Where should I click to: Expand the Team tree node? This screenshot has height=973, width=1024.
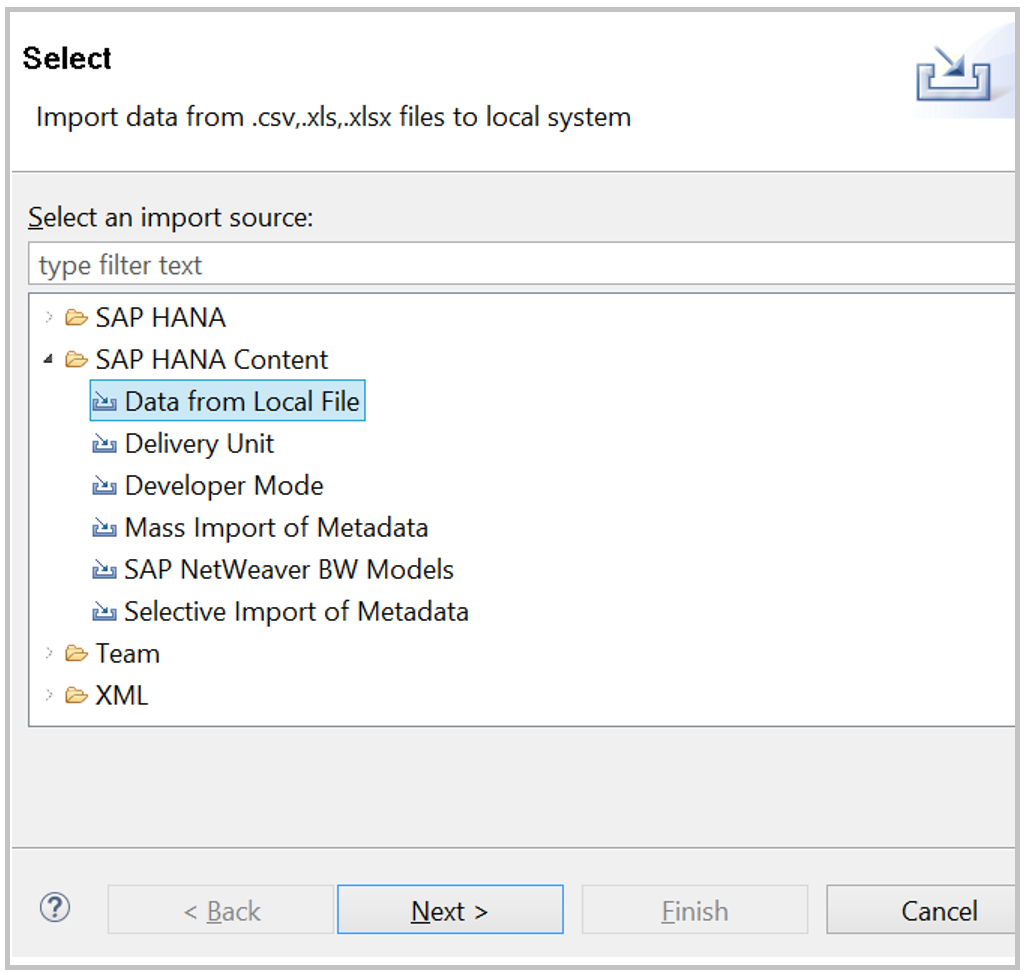(48, 653)
